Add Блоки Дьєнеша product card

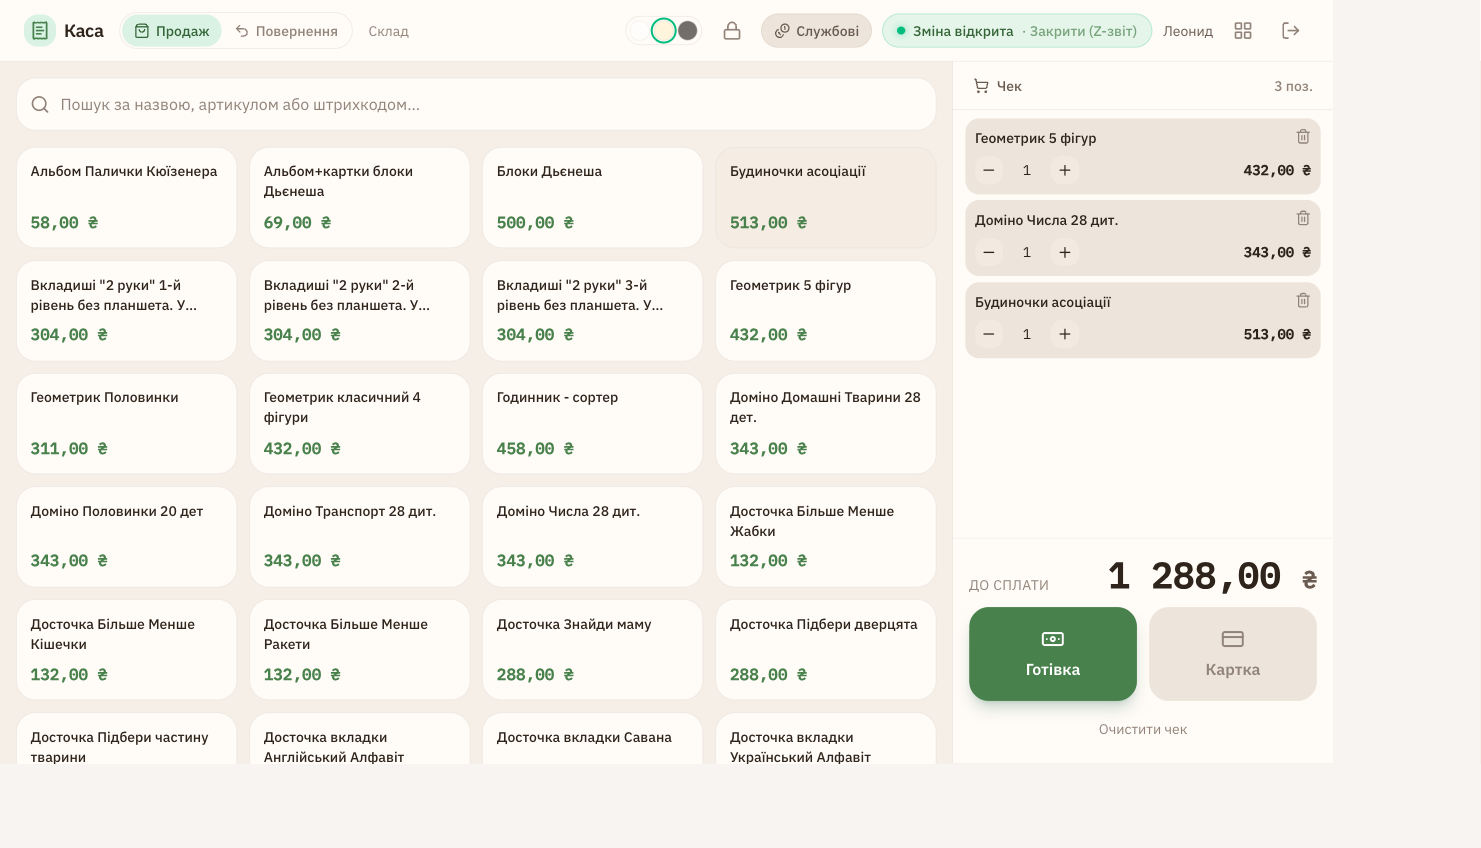pyautogui.click(x=593, y=198)
